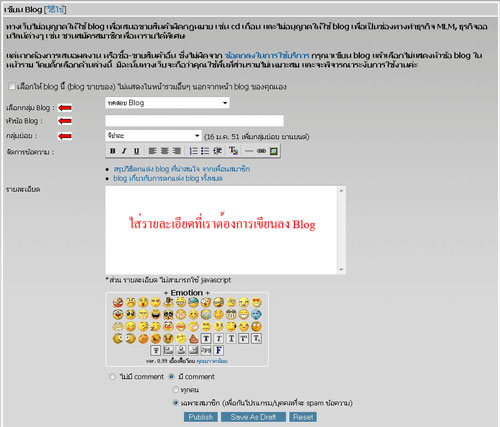
Task: Select the everyone can comment radio option
Action: coord(175,389)
